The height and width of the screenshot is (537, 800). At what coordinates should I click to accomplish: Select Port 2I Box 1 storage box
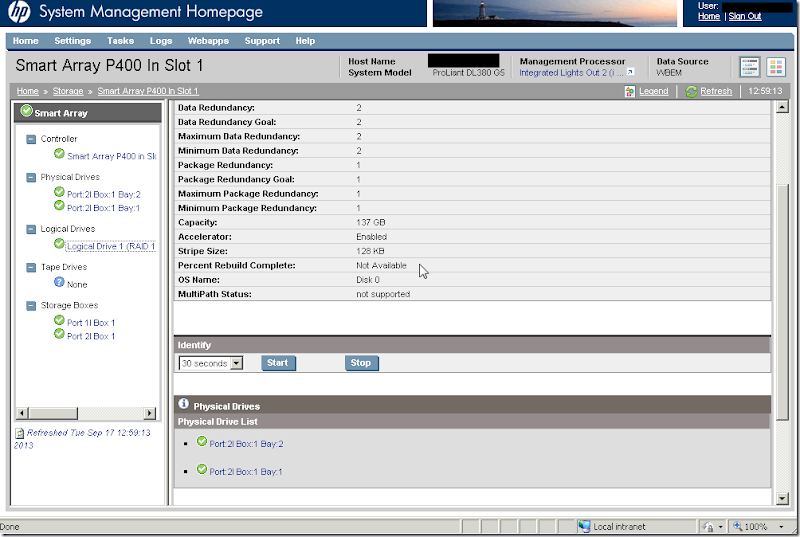tap(91, 337)
